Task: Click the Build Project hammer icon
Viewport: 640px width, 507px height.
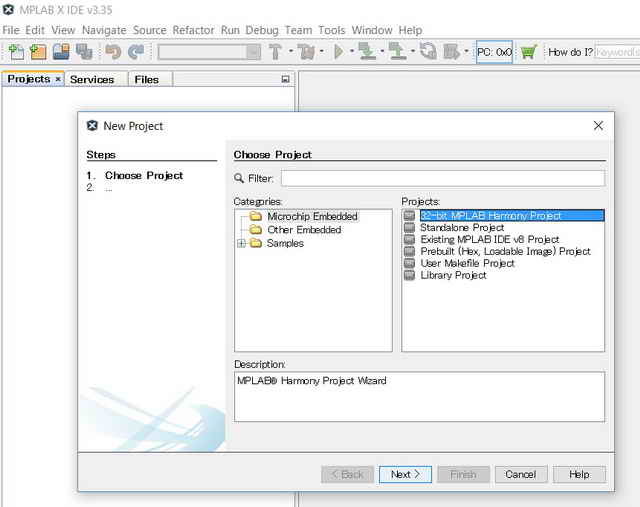Action: (276, 52)
